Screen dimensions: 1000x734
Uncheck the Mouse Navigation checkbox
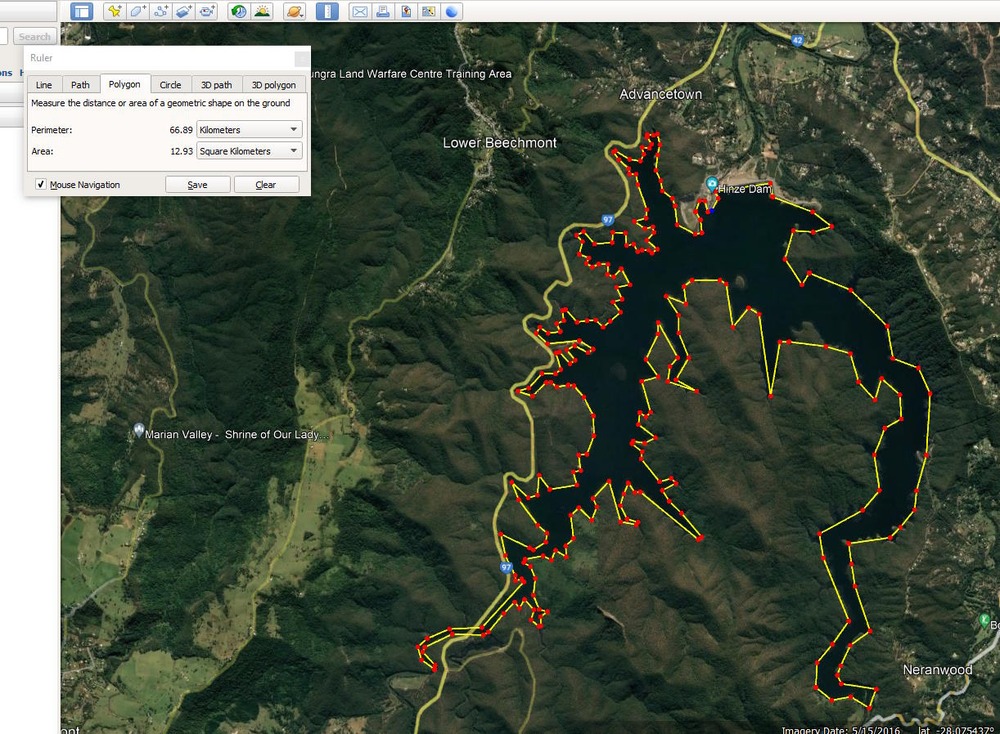coord(41,185)
